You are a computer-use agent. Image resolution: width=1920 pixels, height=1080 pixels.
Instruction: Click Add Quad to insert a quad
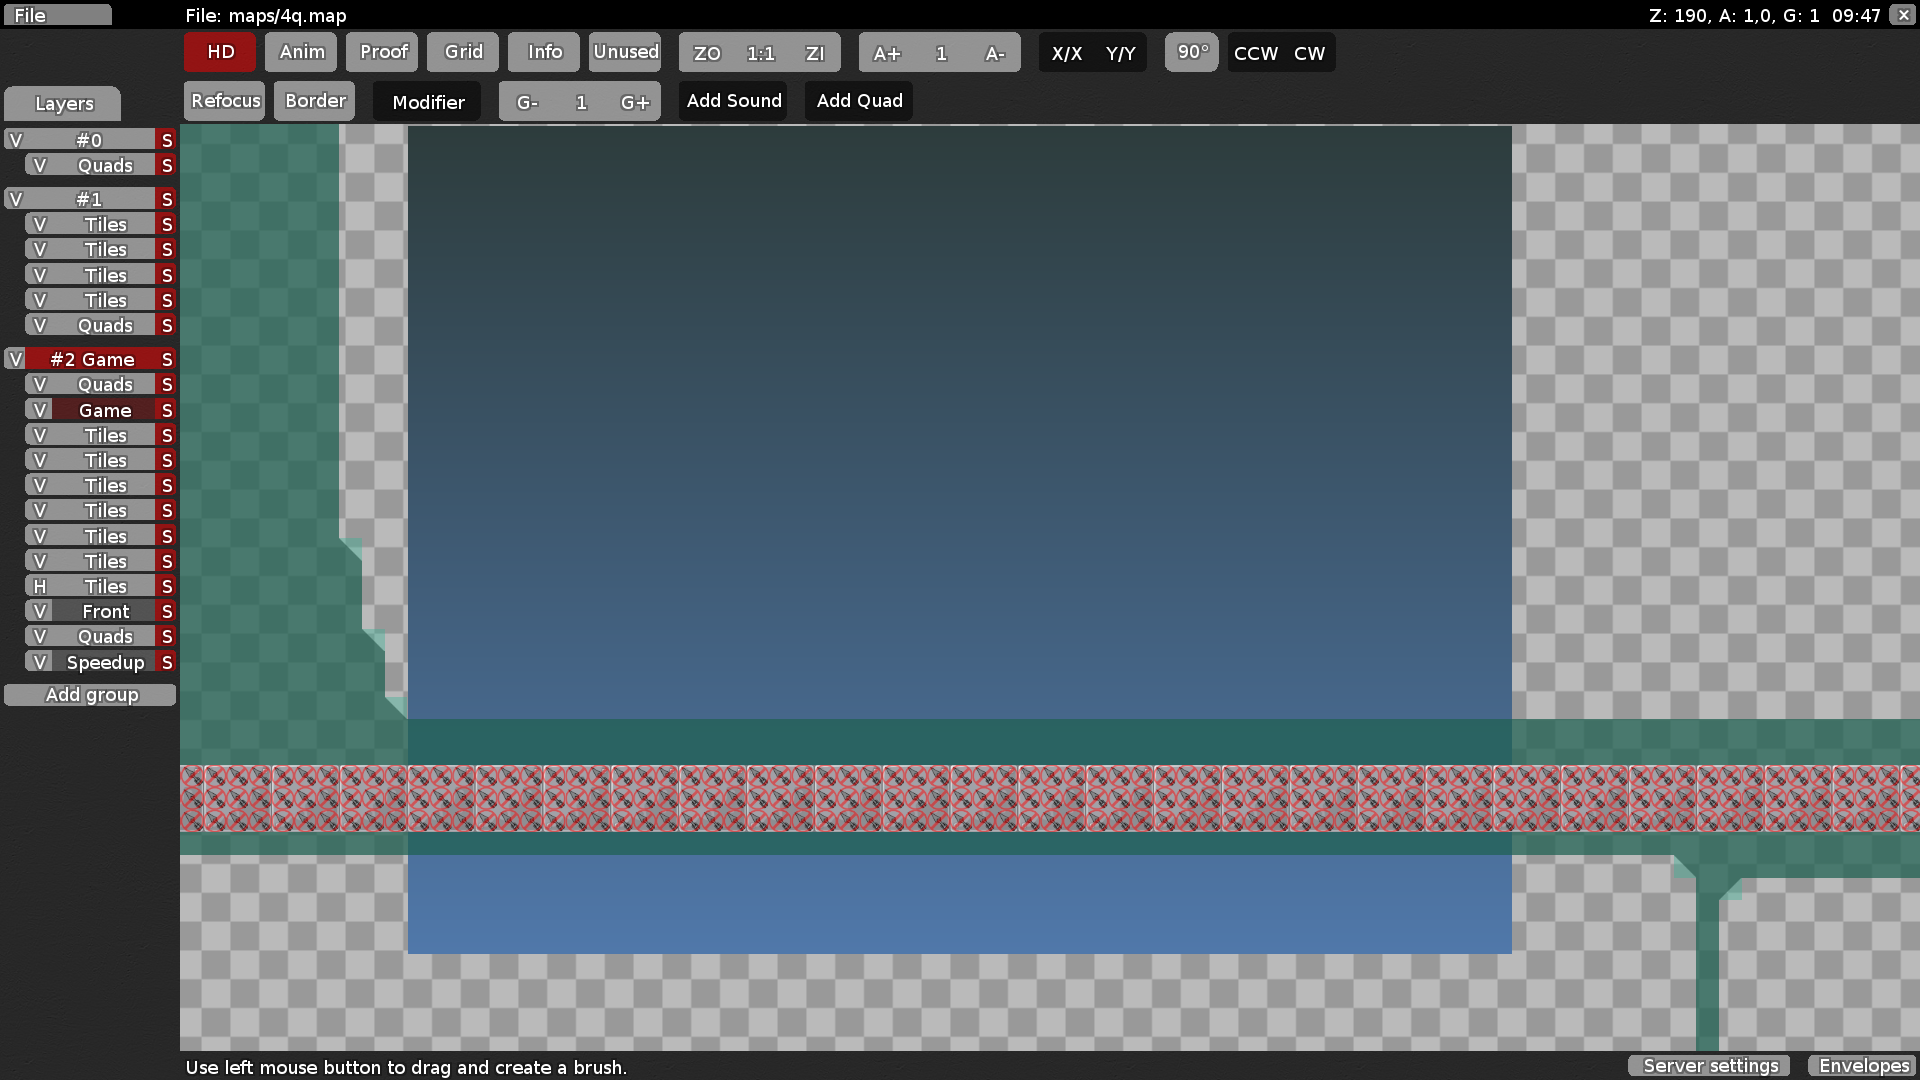(x=858, y=100)
